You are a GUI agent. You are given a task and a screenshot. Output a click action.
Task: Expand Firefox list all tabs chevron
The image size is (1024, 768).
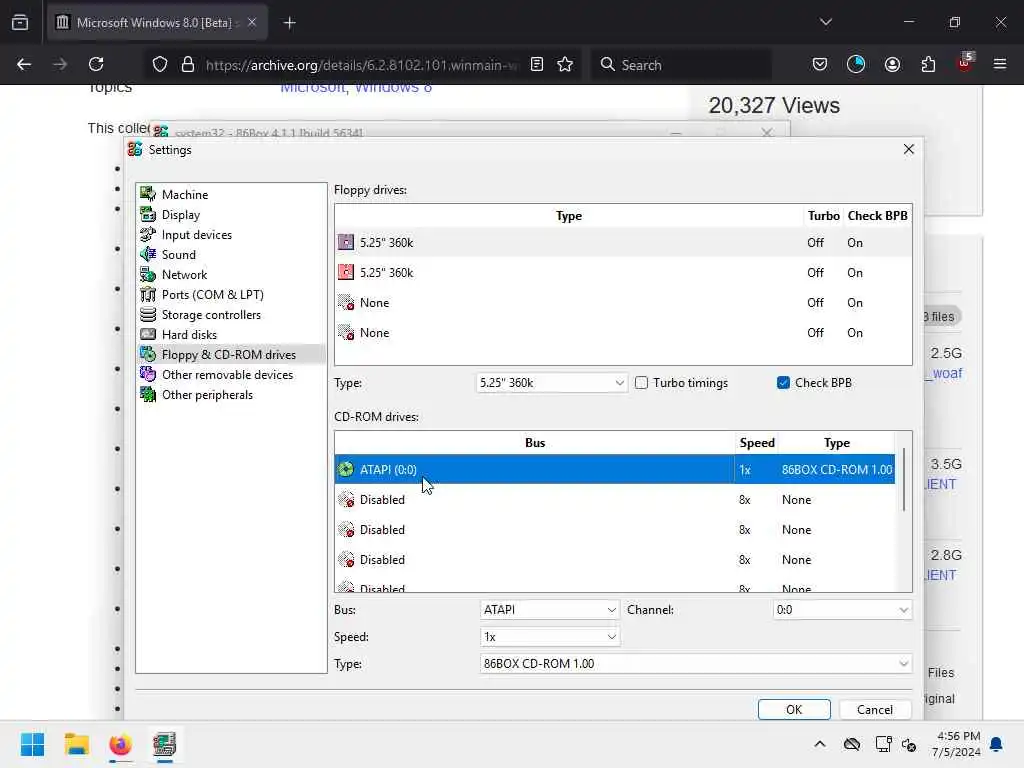pos(825,22)
